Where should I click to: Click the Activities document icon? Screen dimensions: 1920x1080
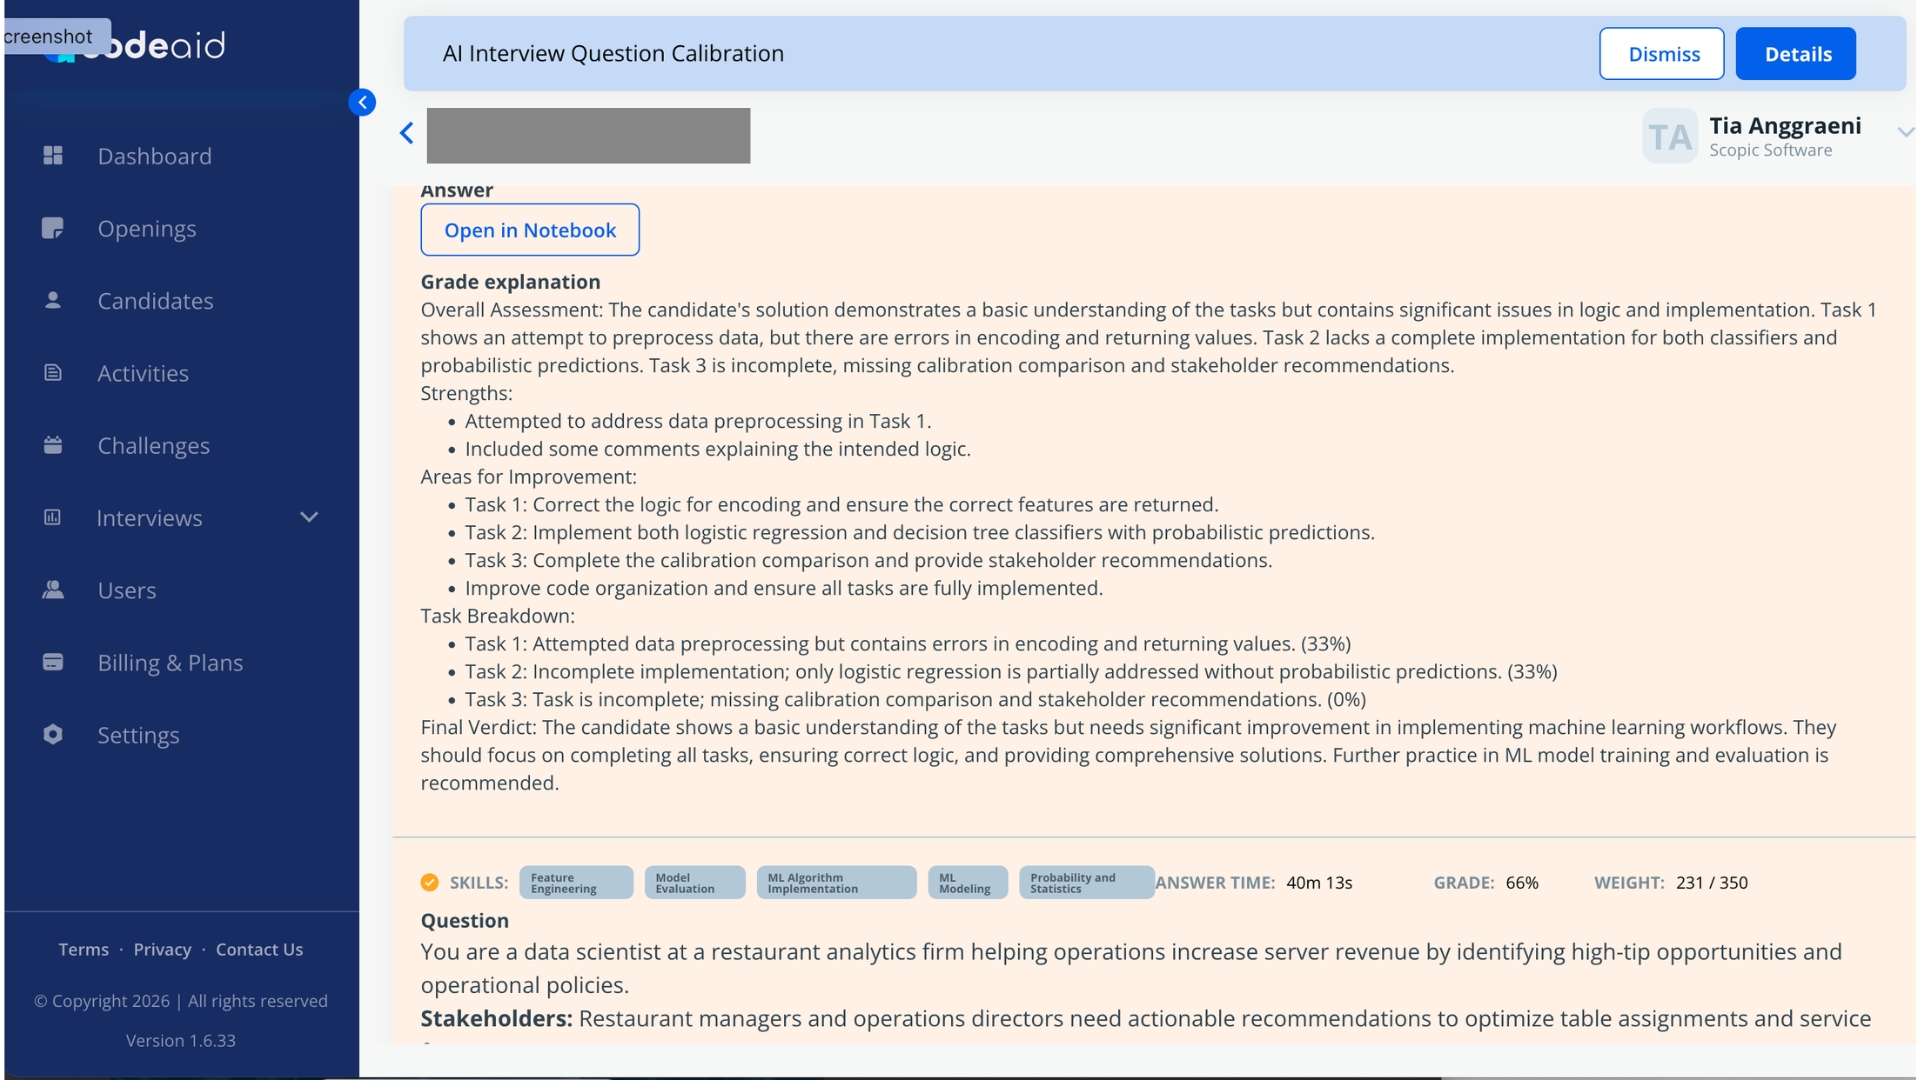click(53, 372)
